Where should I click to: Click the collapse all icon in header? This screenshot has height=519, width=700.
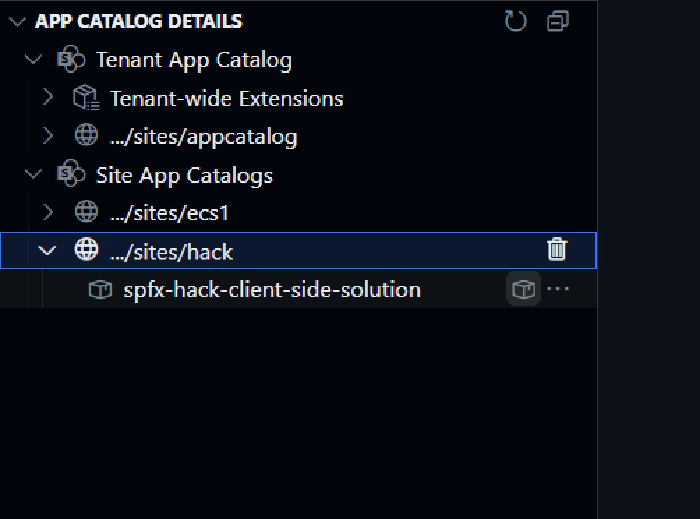tap(558, 21)
